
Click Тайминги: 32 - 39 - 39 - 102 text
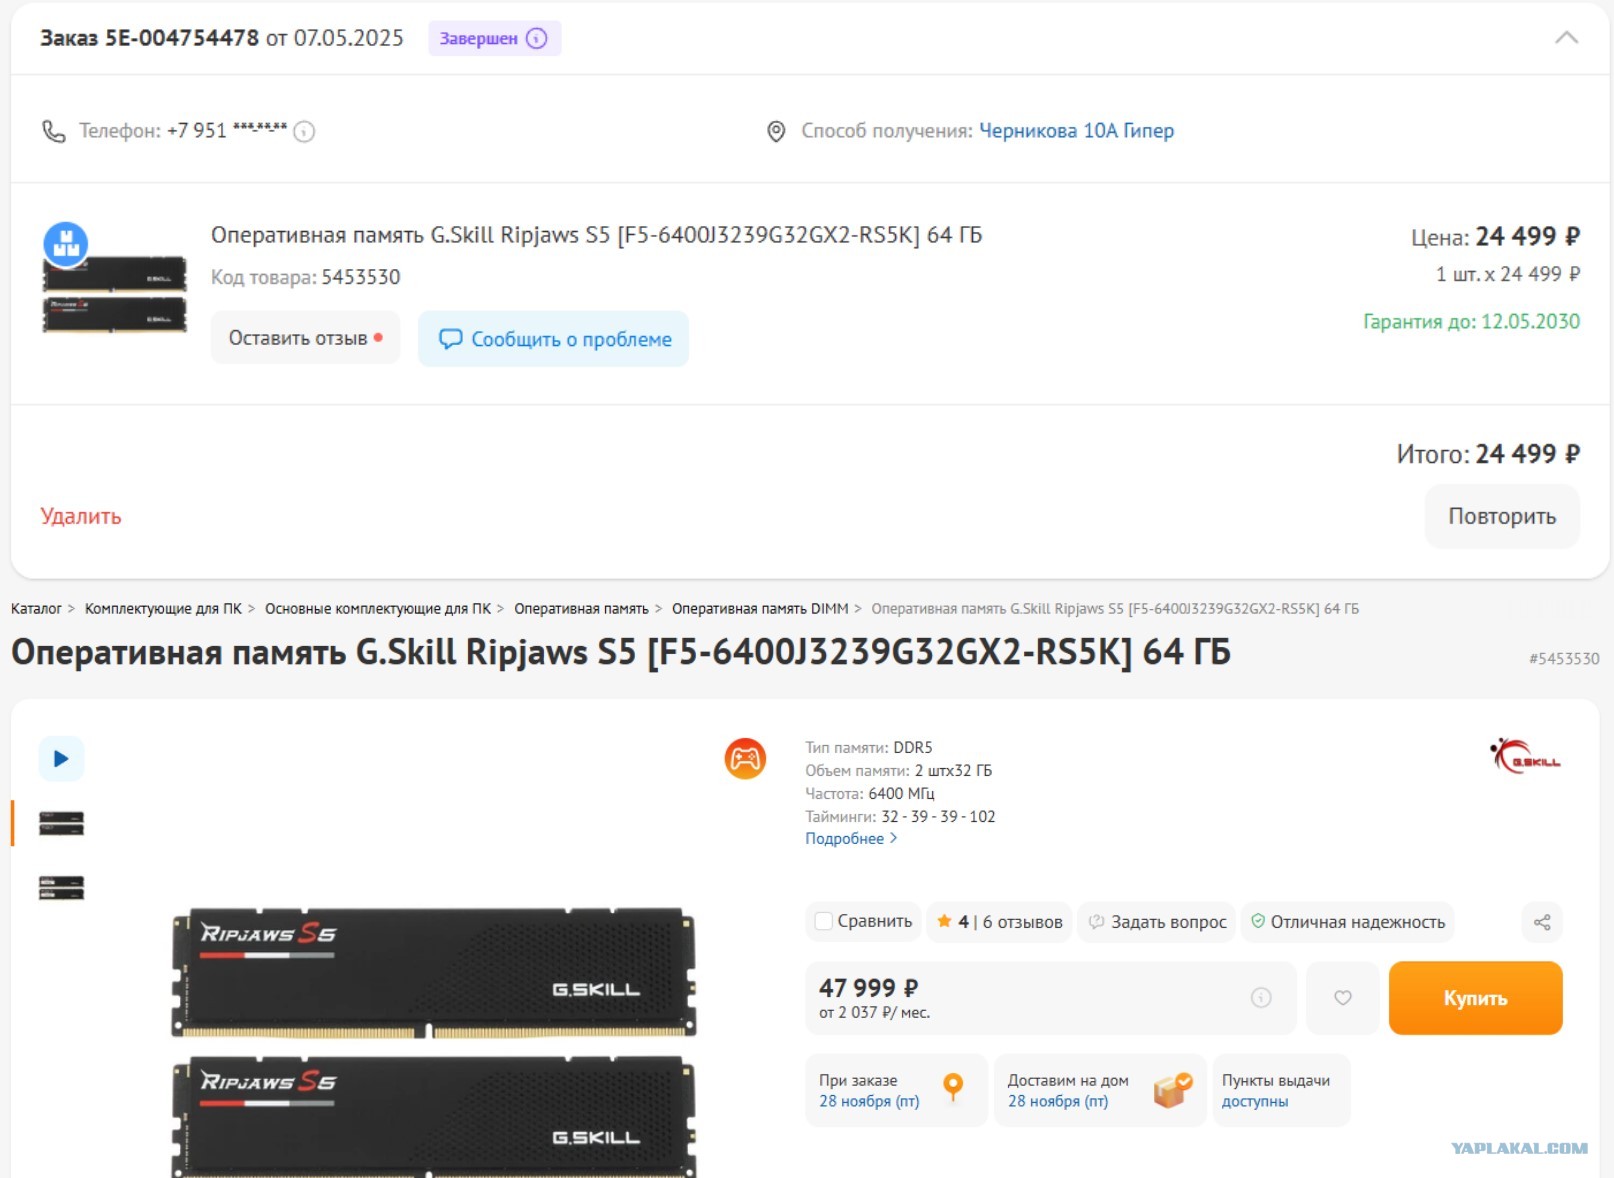900,816
